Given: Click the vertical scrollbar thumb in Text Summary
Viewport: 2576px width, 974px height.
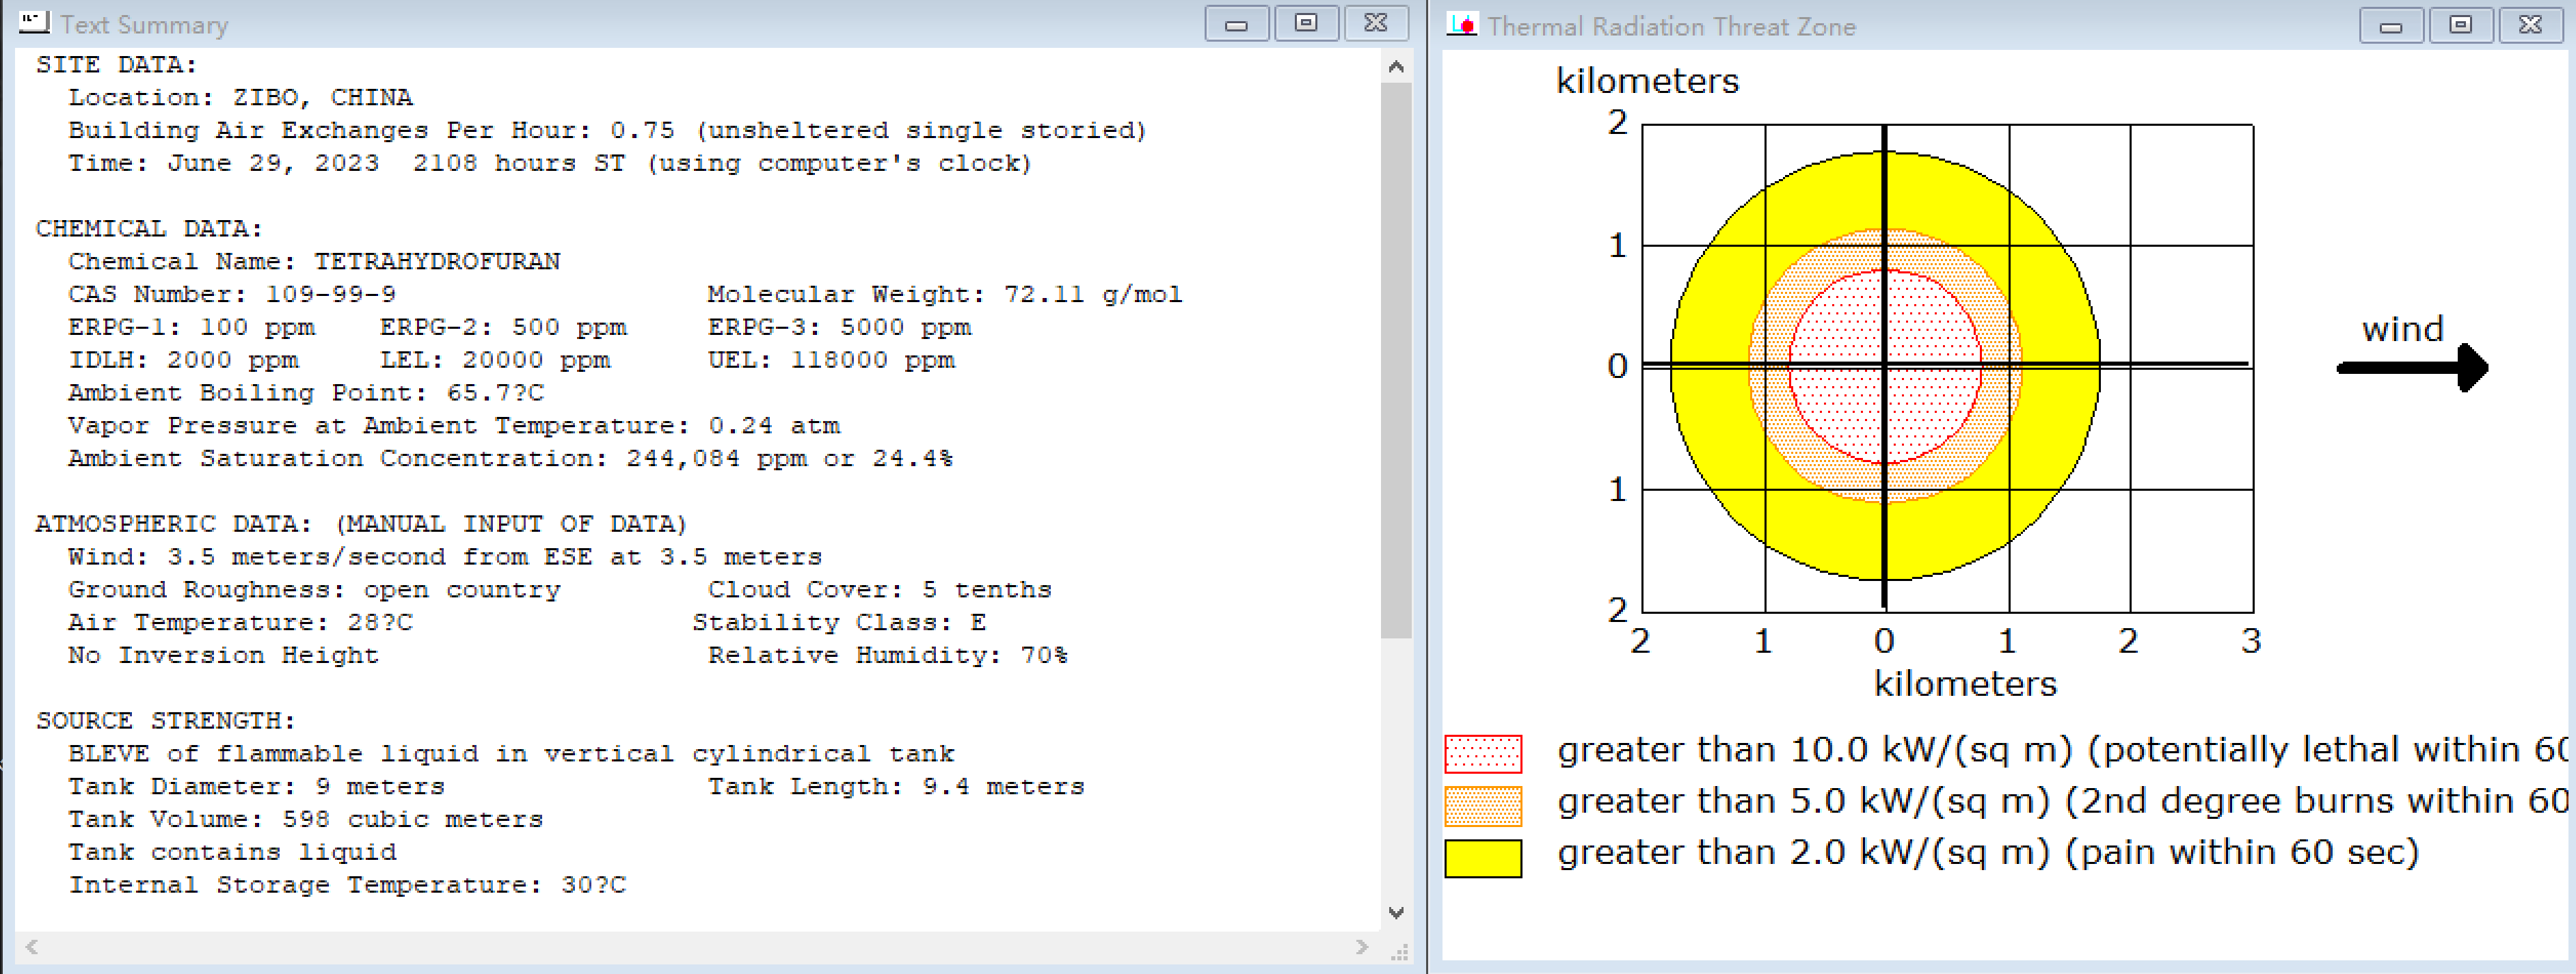Looking at the screenshot, I should pyautogui.click(x=1396, y=360).
